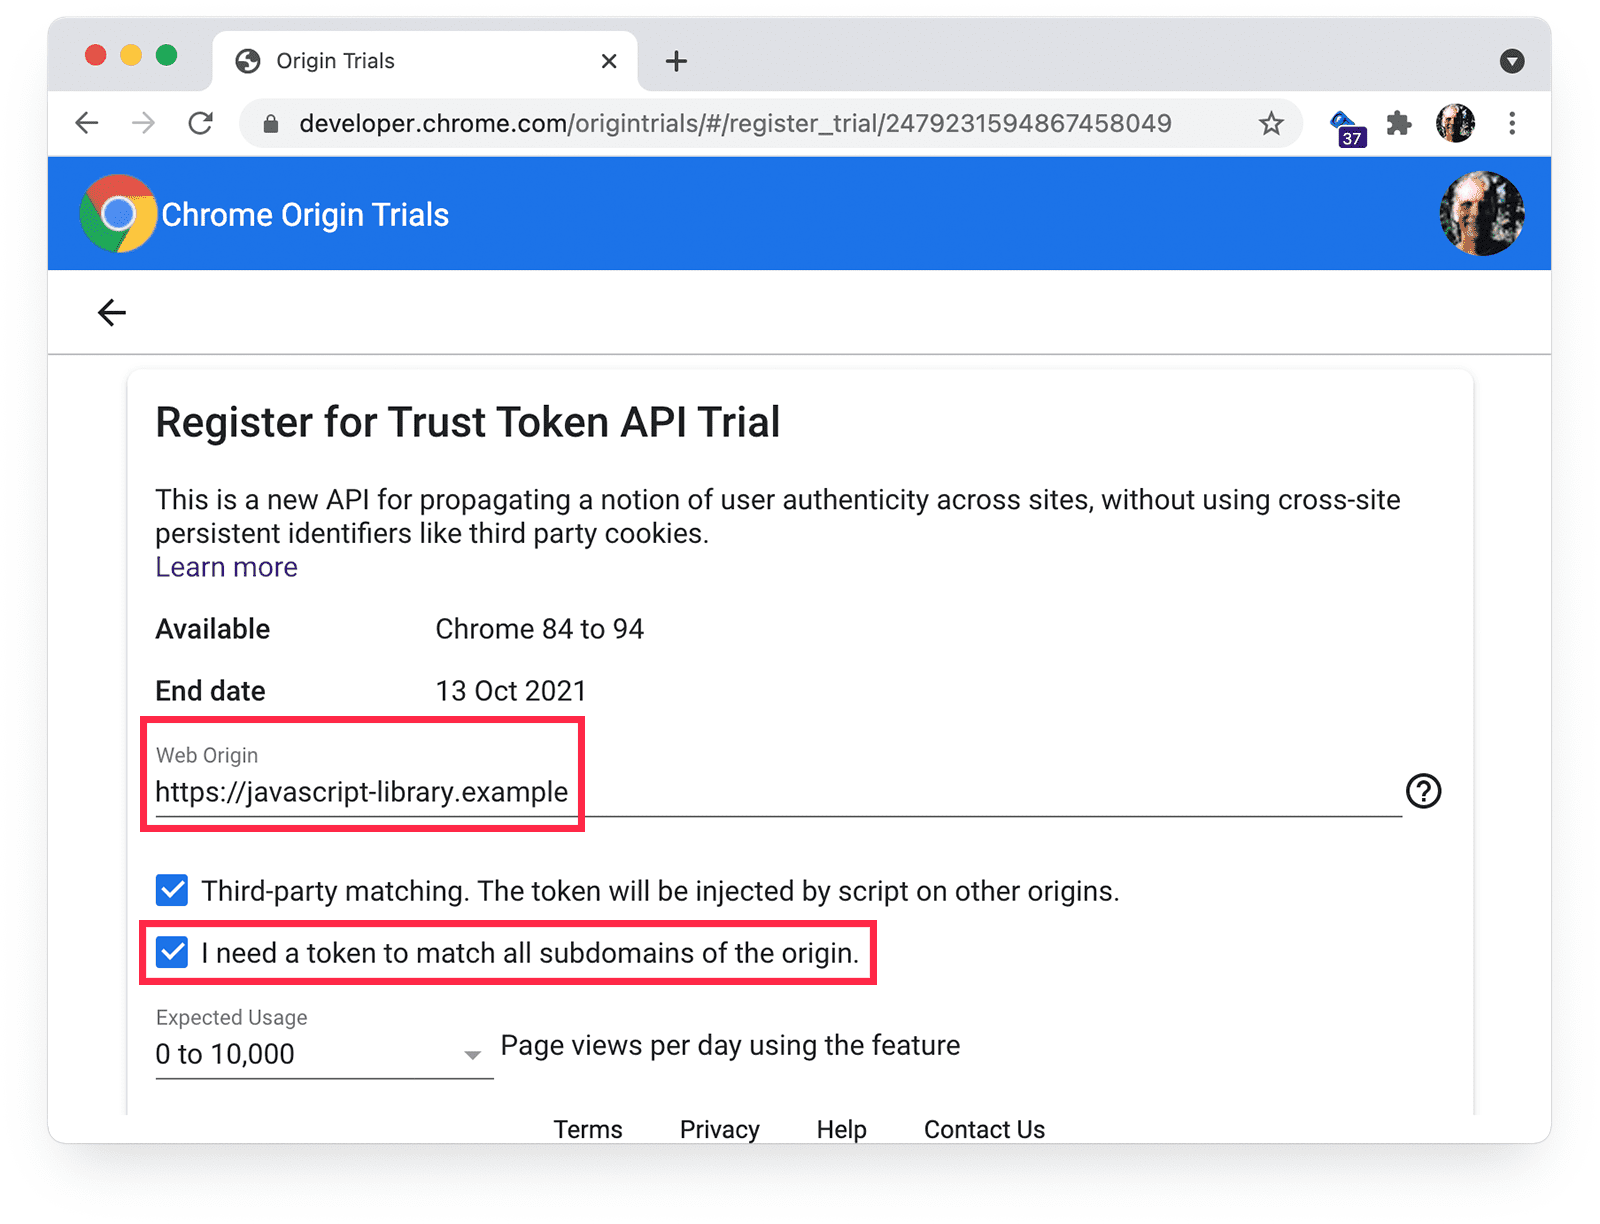
Task: Open help via the question mark icon
Action: (1423, 792)
